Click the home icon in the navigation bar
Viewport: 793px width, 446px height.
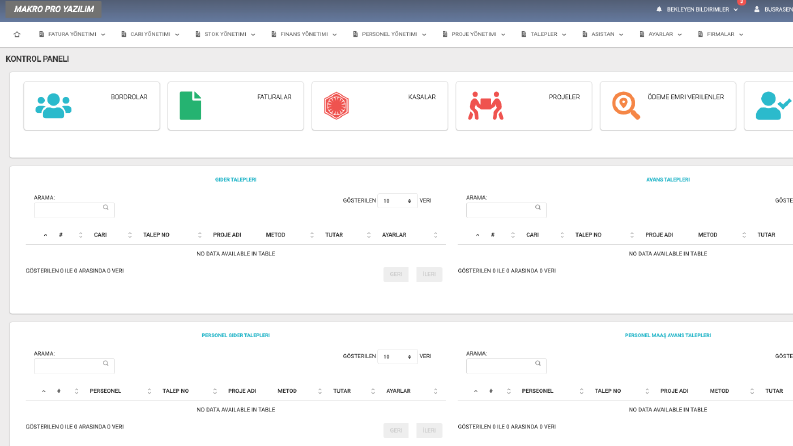[17, 34]
